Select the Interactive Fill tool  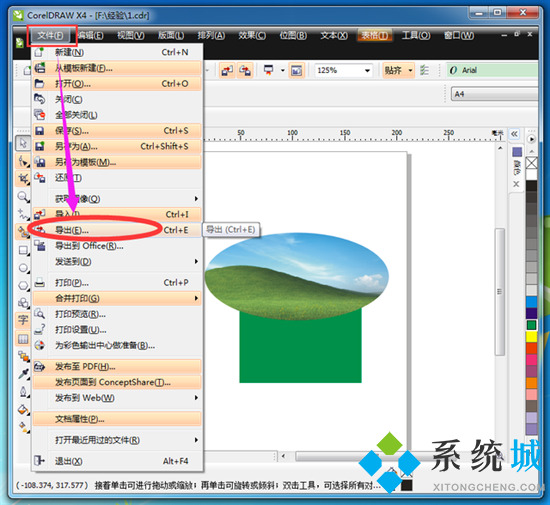click(x=23, y=427)
